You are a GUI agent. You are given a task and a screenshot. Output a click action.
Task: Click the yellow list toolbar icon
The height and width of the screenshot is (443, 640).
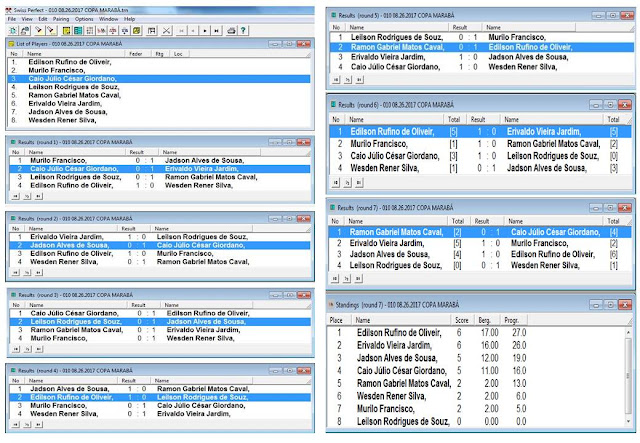click(x=67, y=30)
